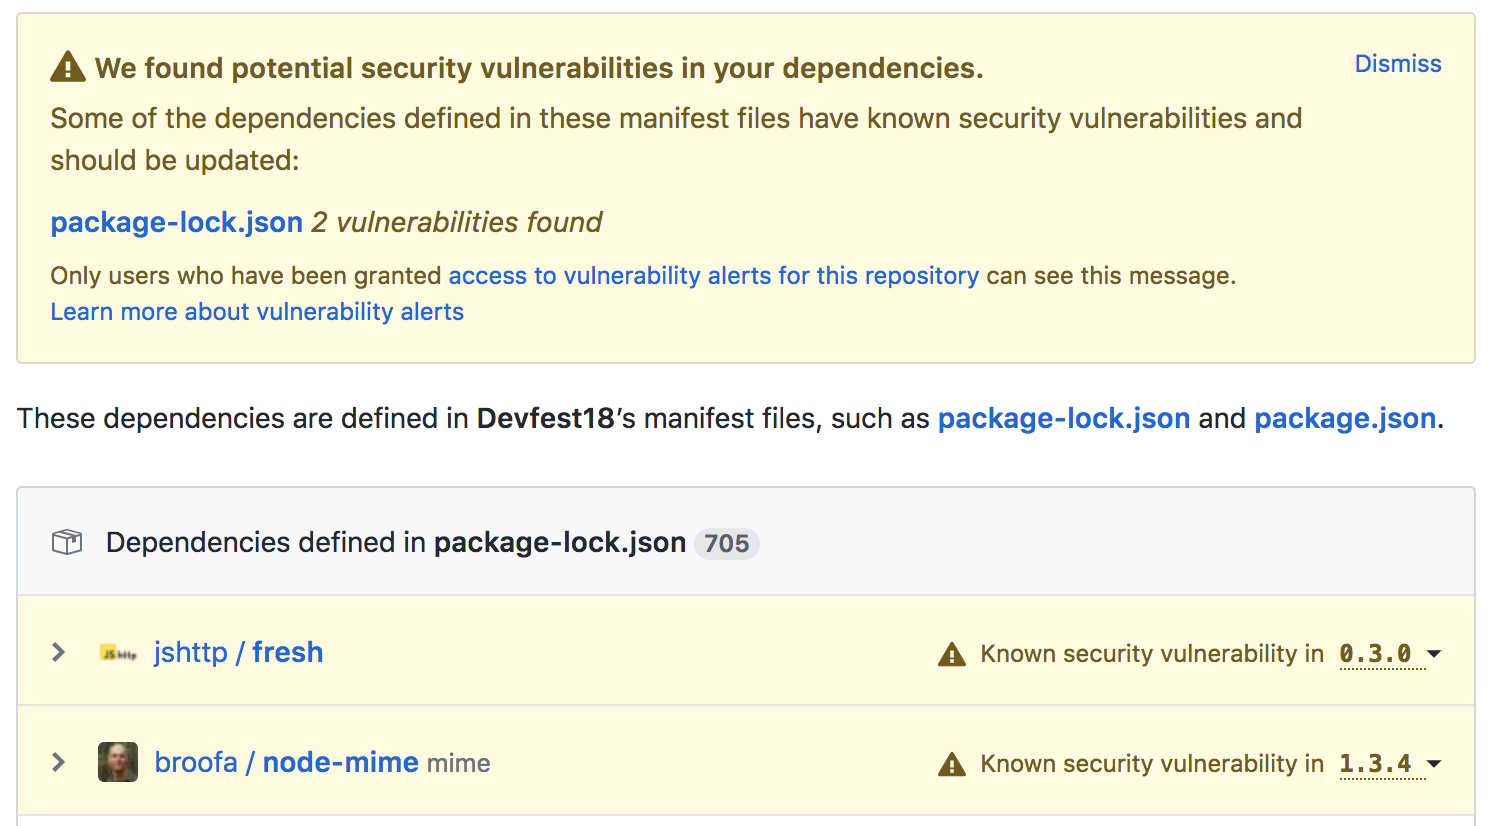Open the fresh repository link
The height and width of the screenshot is (826, 1490).
tap(287, 652)
